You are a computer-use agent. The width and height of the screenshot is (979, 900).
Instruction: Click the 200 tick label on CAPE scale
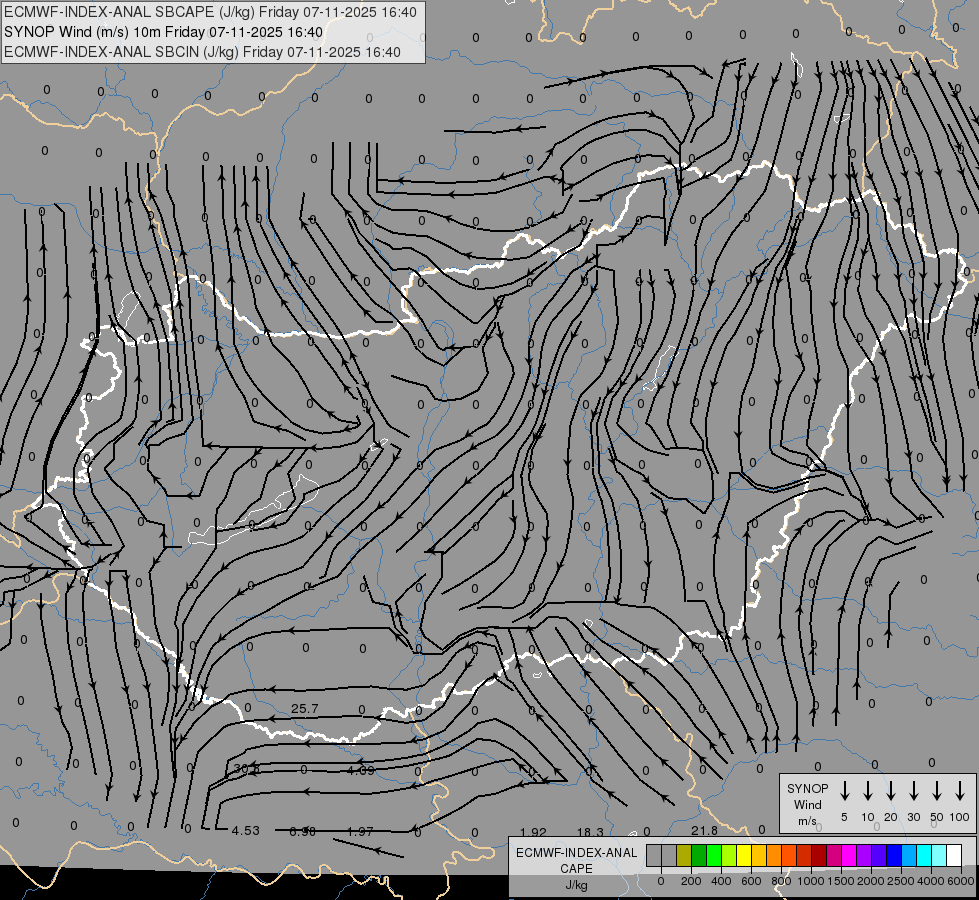tap(691, 881)
